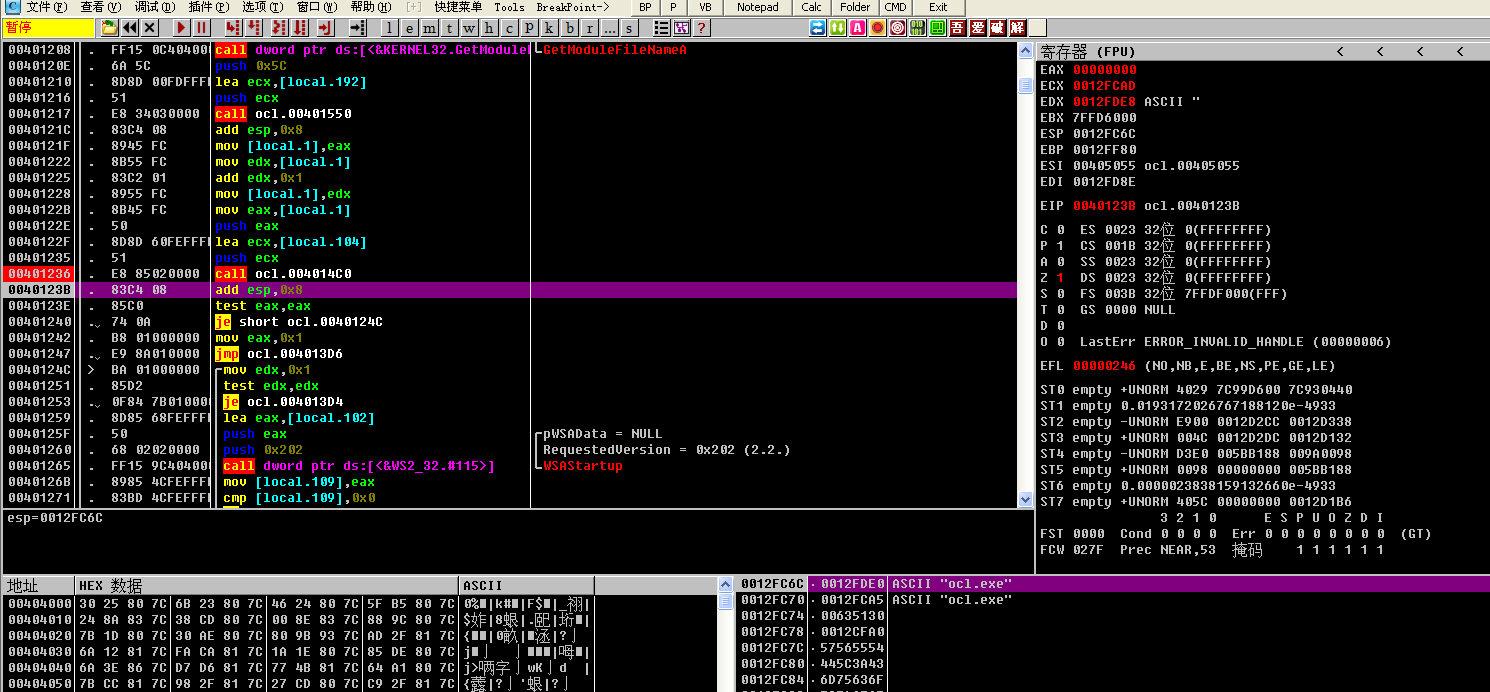Open the 快捷菜单 menu
This screenshot has width=1490, height=692.
point(458,7)
